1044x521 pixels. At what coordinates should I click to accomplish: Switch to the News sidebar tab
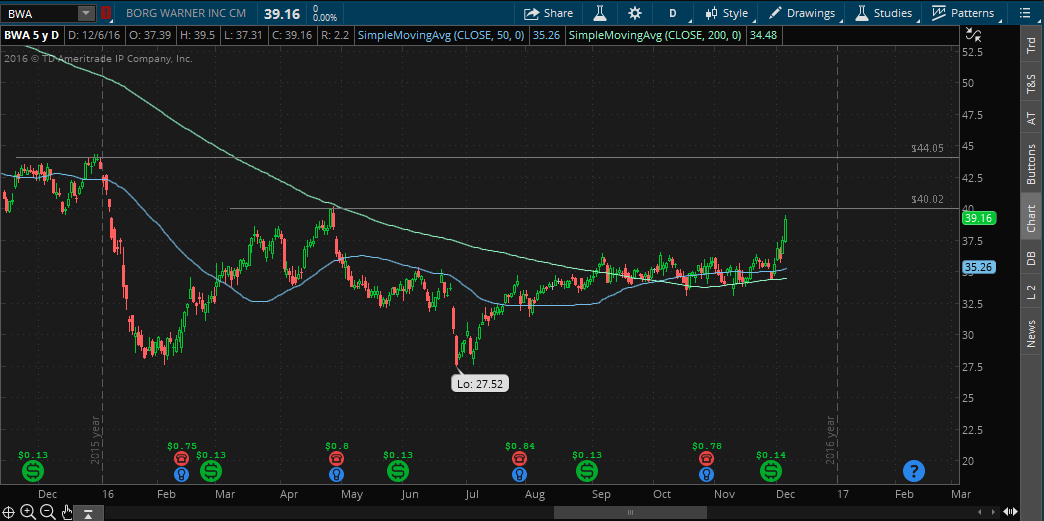point(1030,334)
